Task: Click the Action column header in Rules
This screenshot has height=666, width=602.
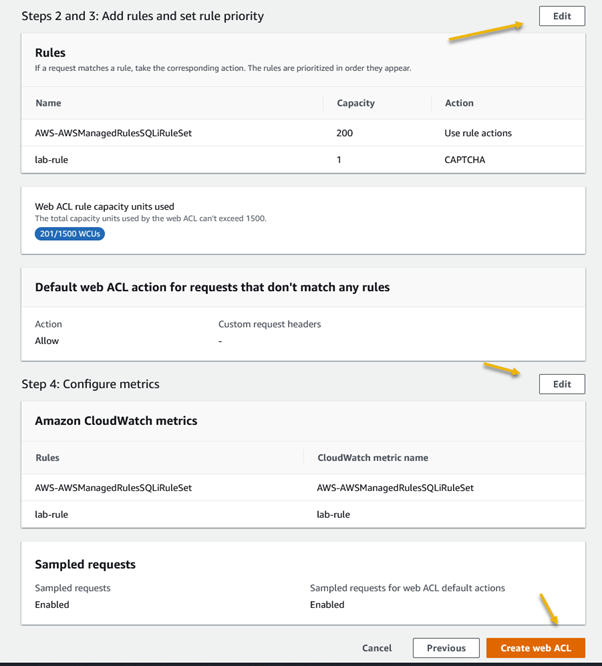Action: tap(459, 103)
